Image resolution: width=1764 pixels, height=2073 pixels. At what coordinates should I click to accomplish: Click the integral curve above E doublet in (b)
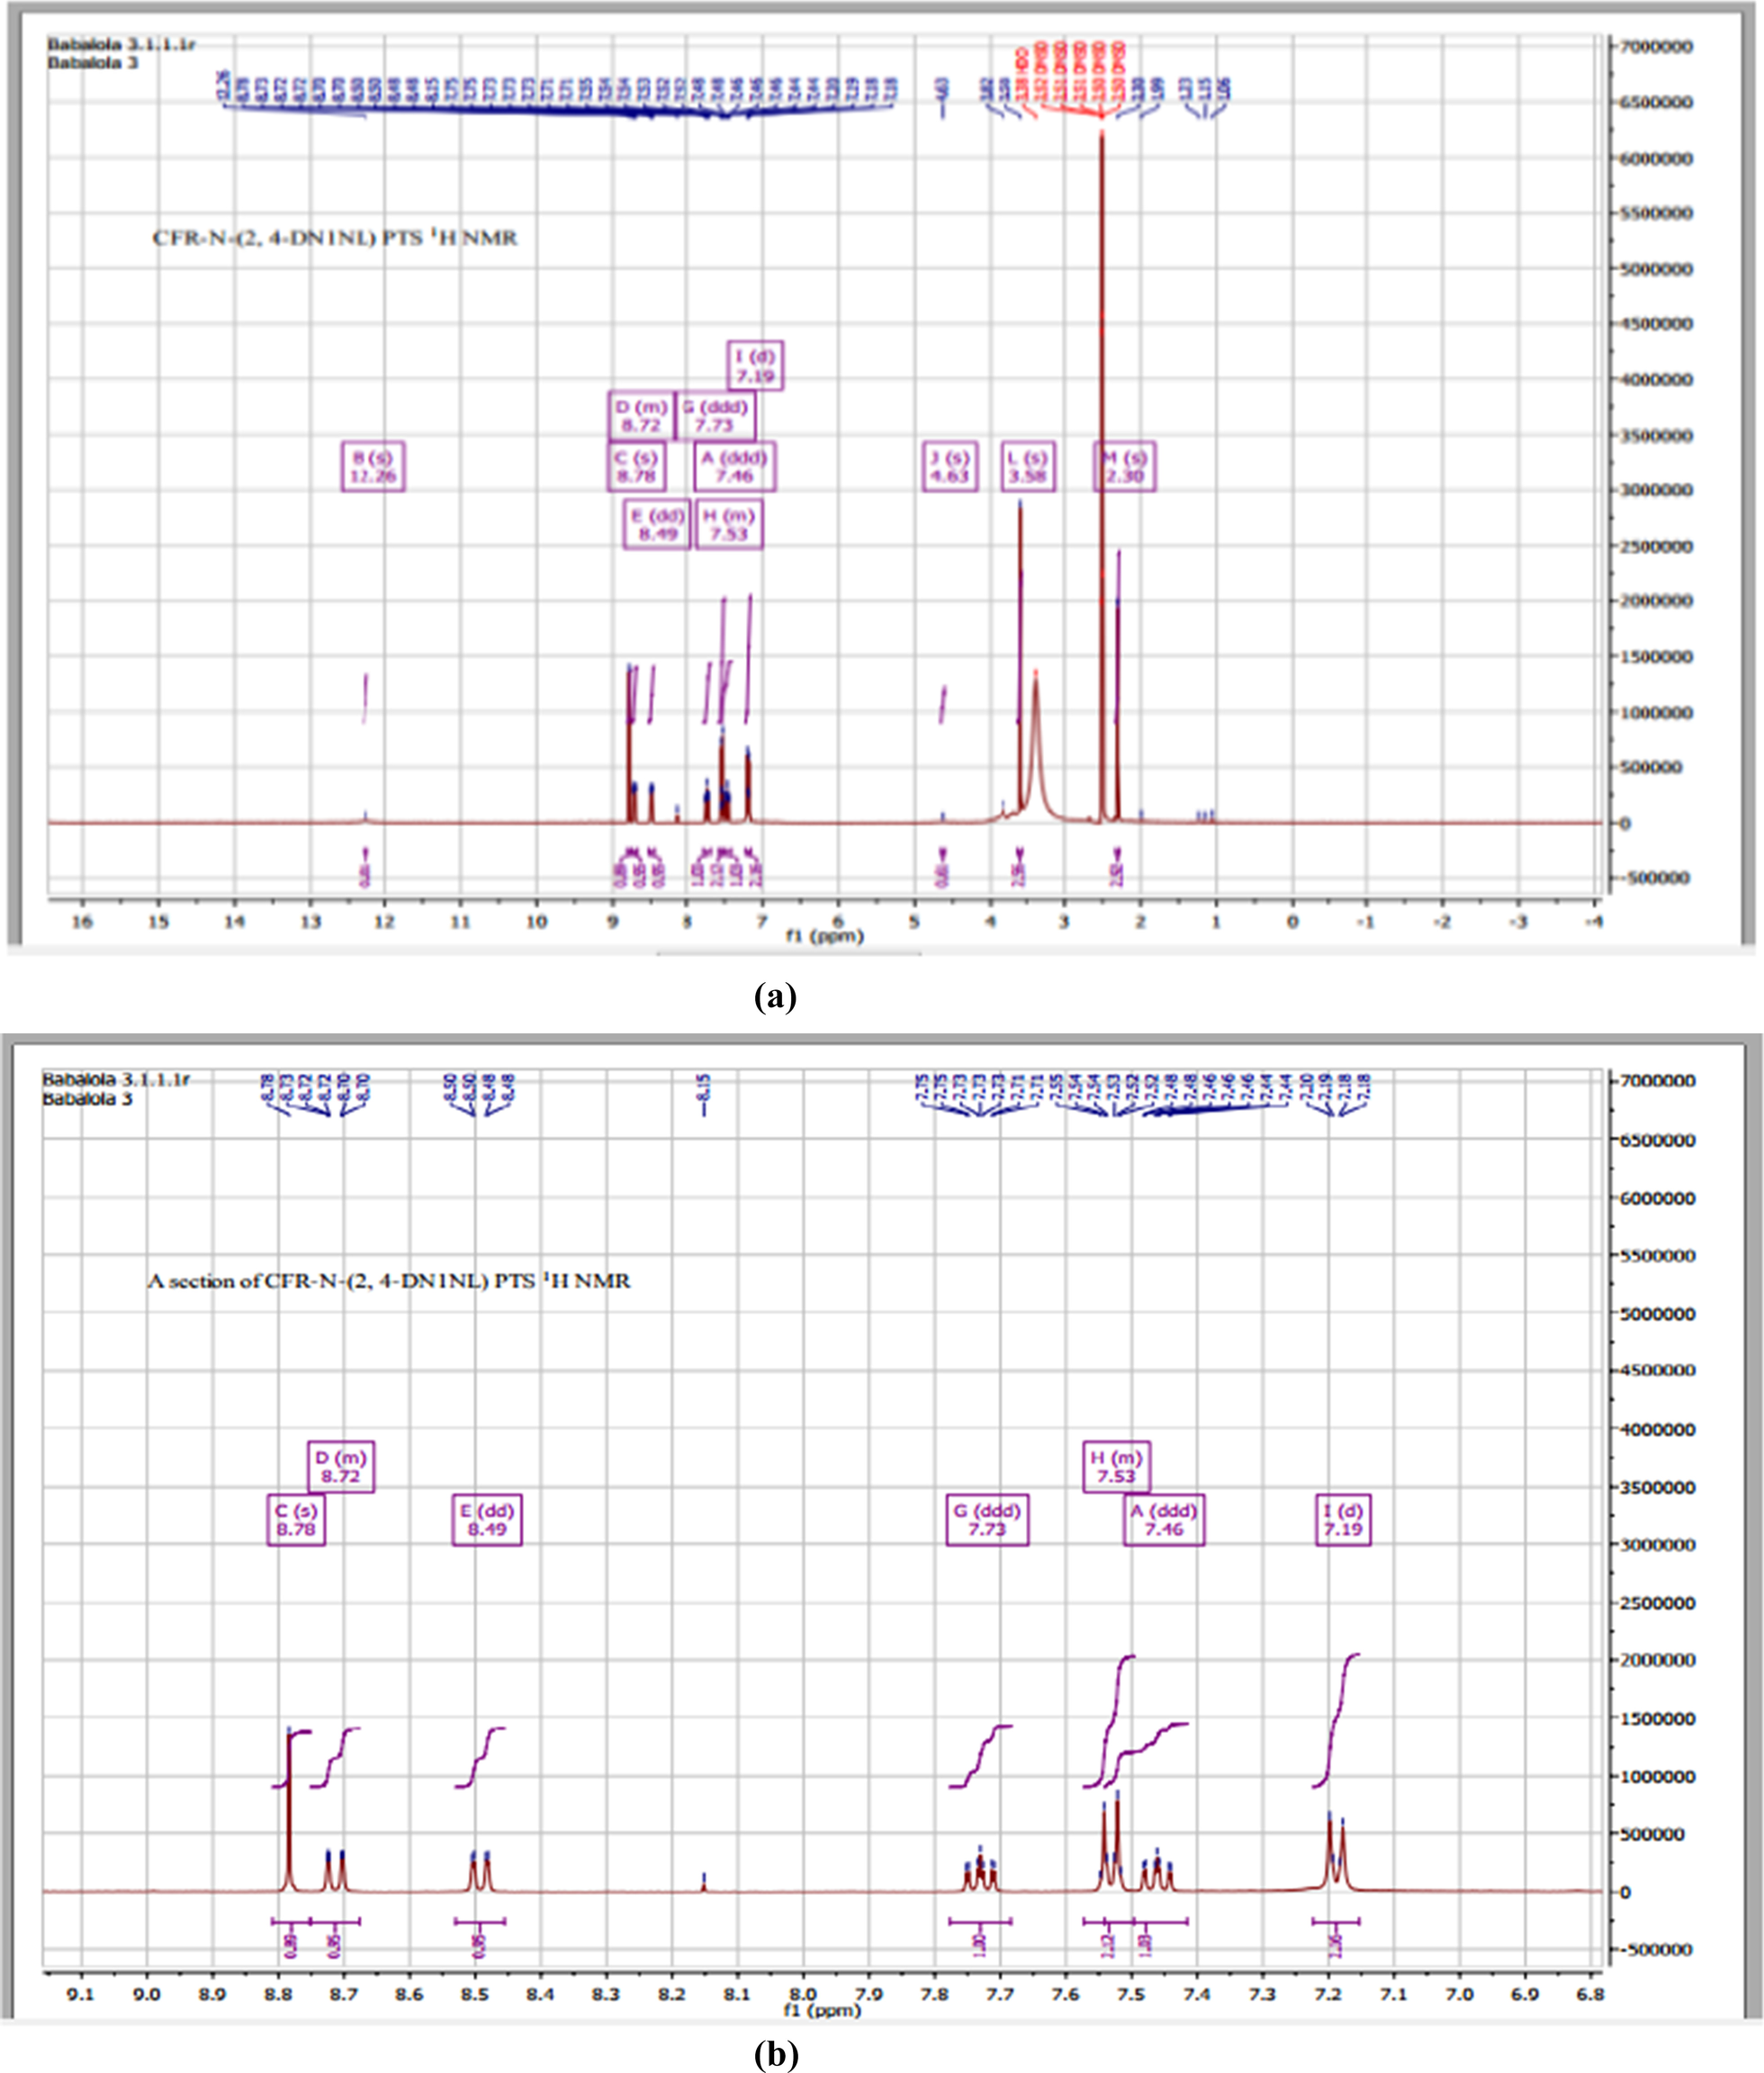coord(481,1758)
